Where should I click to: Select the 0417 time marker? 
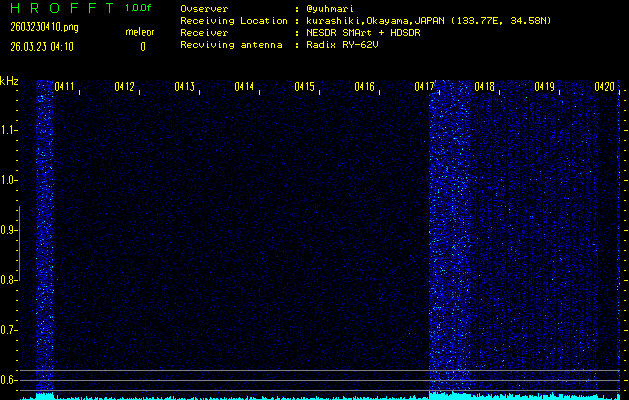coord(425,87)
